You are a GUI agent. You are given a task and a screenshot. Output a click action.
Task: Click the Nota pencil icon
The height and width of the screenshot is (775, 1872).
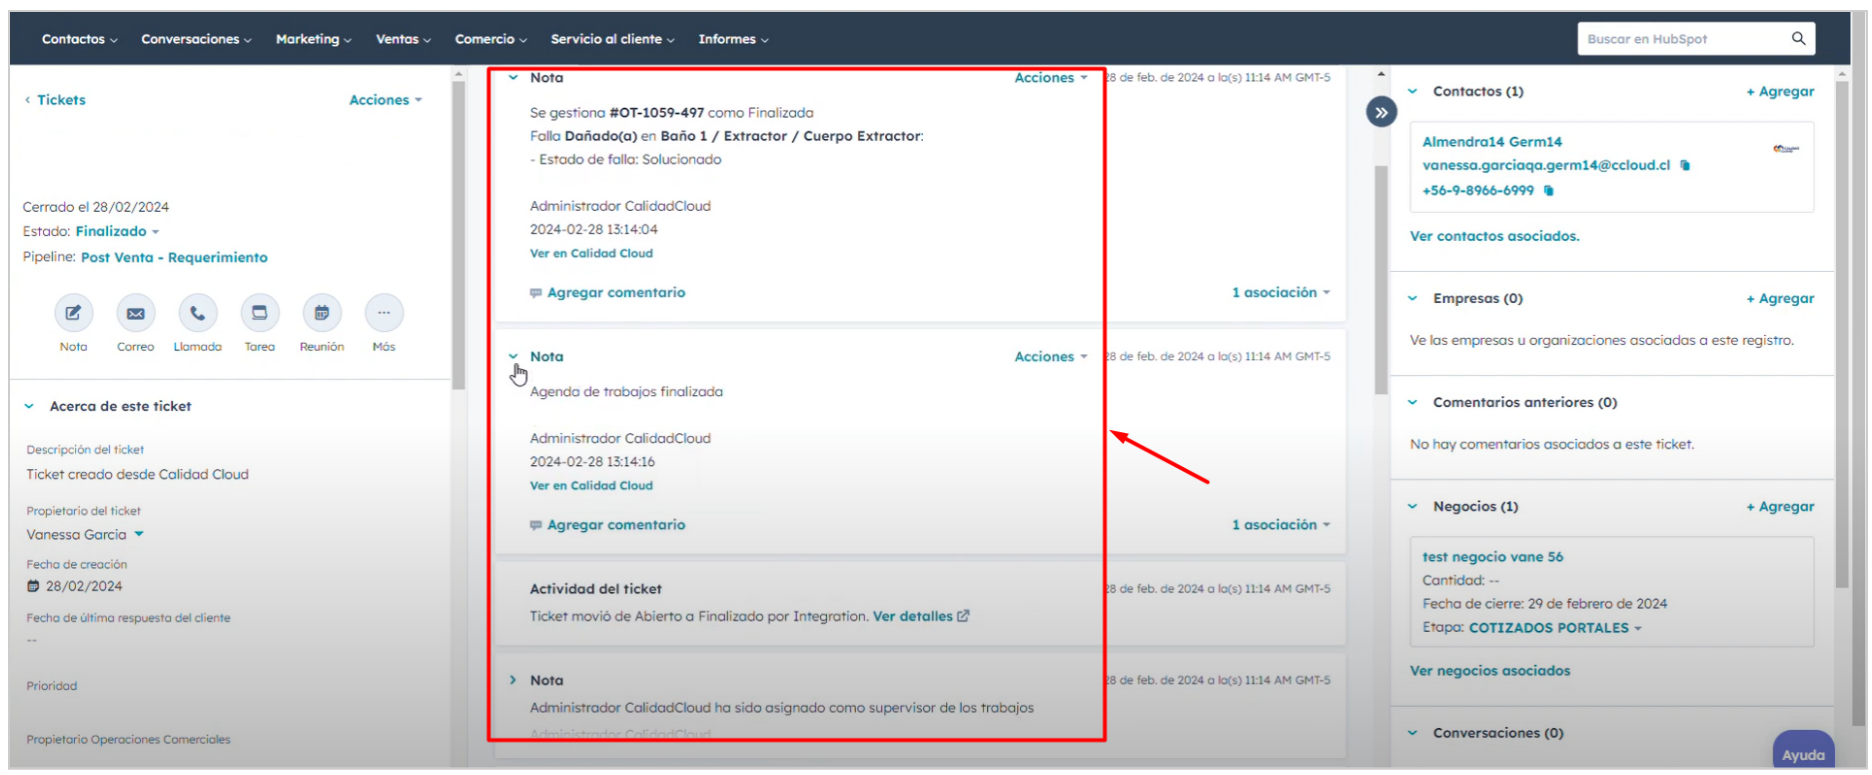pyautogui.click(x=73, y=313)
